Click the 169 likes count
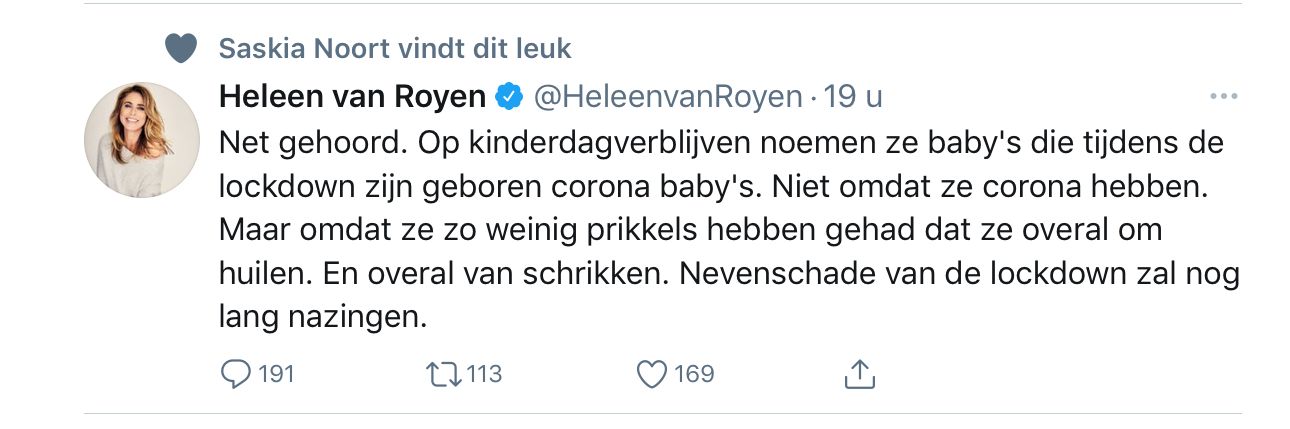The image size is (1290, 429). 694,375
